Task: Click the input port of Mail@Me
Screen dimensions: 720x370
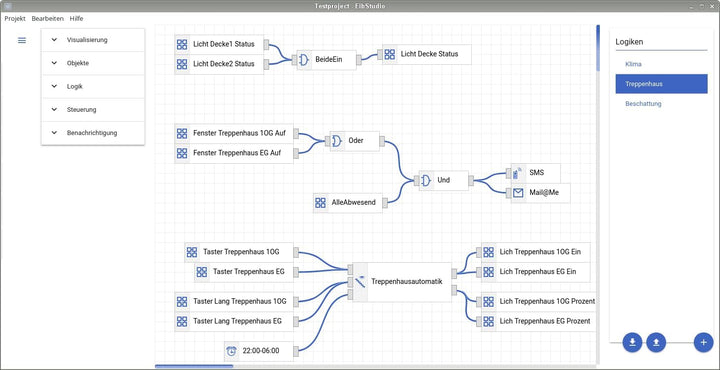Action: (508, 193)
